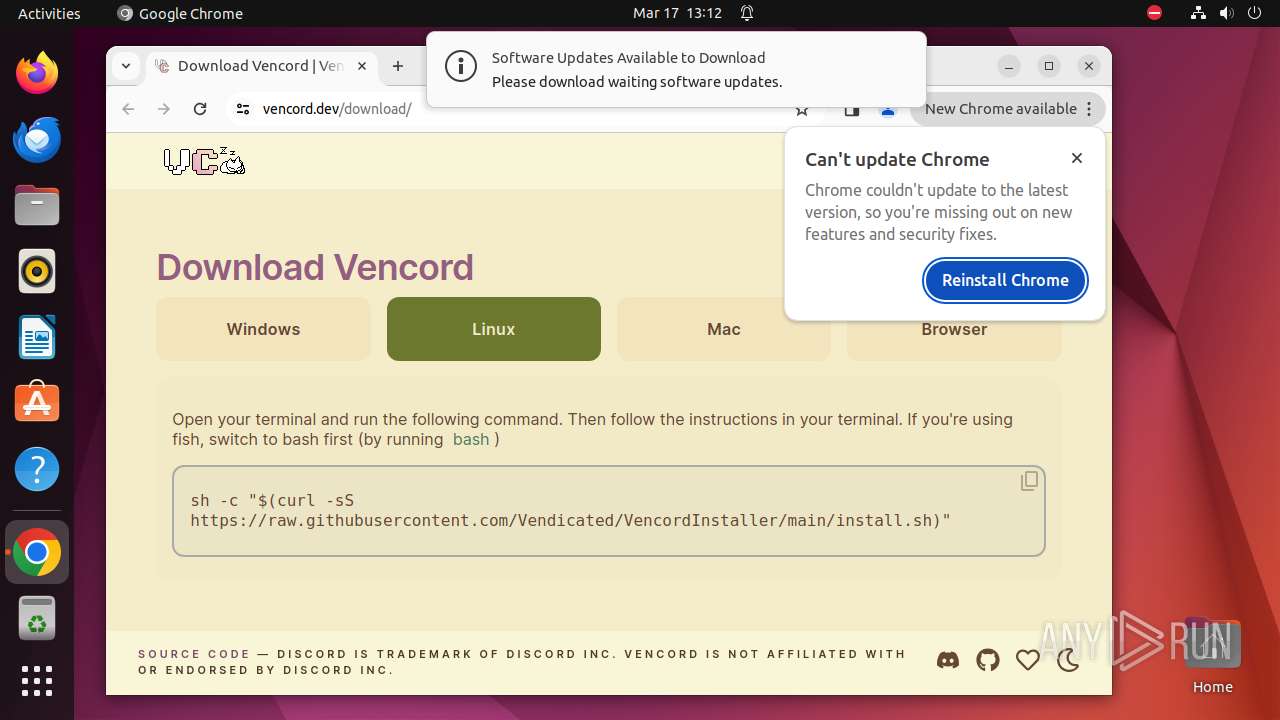Select the Mac download tab
Image resolution: width=1280 pixels, height=720 pixels.
click(724, 329)
